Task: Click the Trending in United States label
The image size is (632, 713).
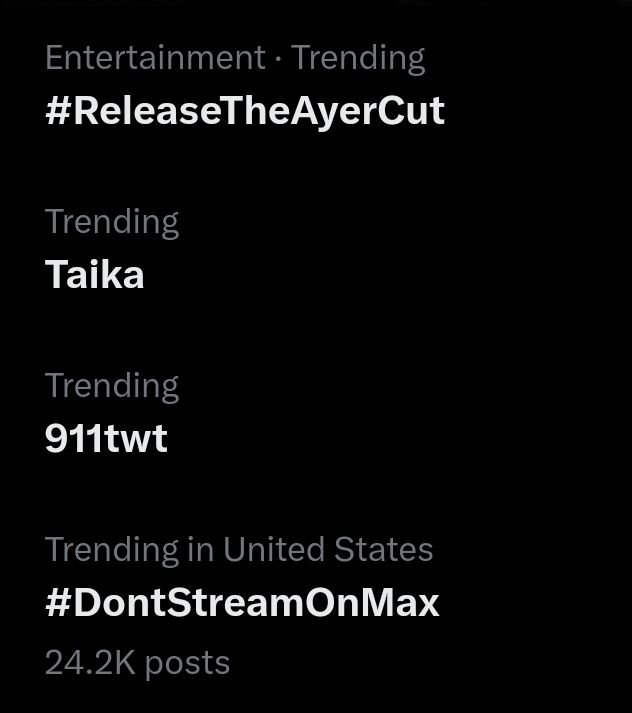Action: click(238, 549)
